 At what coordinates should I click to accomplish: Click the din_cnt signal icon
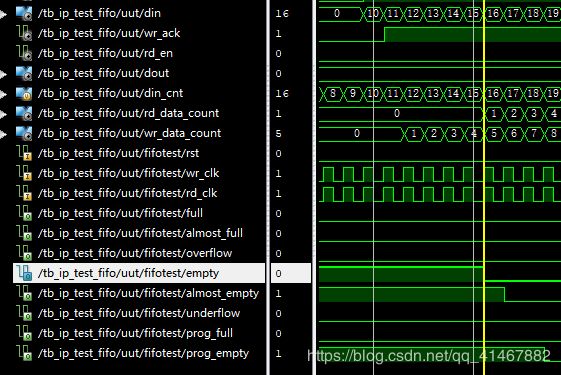(24, 93)
